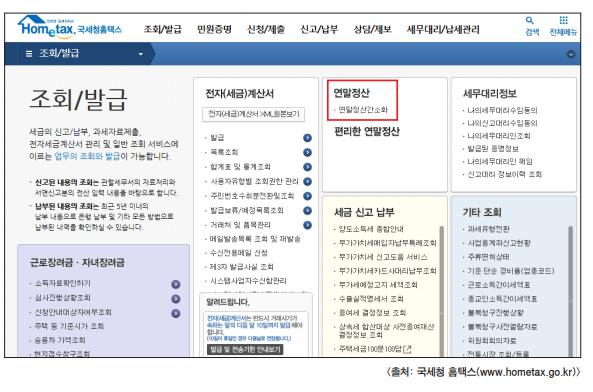Open the 양도소득세 종합안내 link
The image size is (593, 392).
click(x=371, y=229)
